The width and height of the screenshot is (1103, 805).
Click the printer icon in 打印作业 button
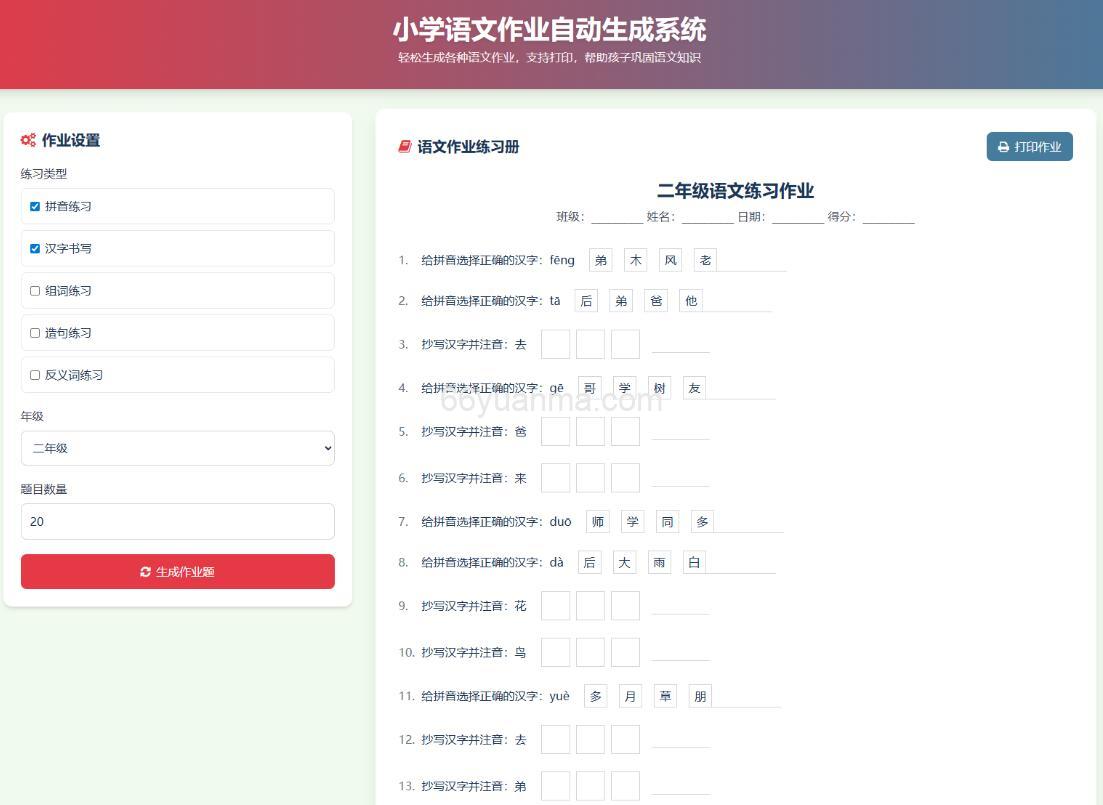(x=1004, y=146)
